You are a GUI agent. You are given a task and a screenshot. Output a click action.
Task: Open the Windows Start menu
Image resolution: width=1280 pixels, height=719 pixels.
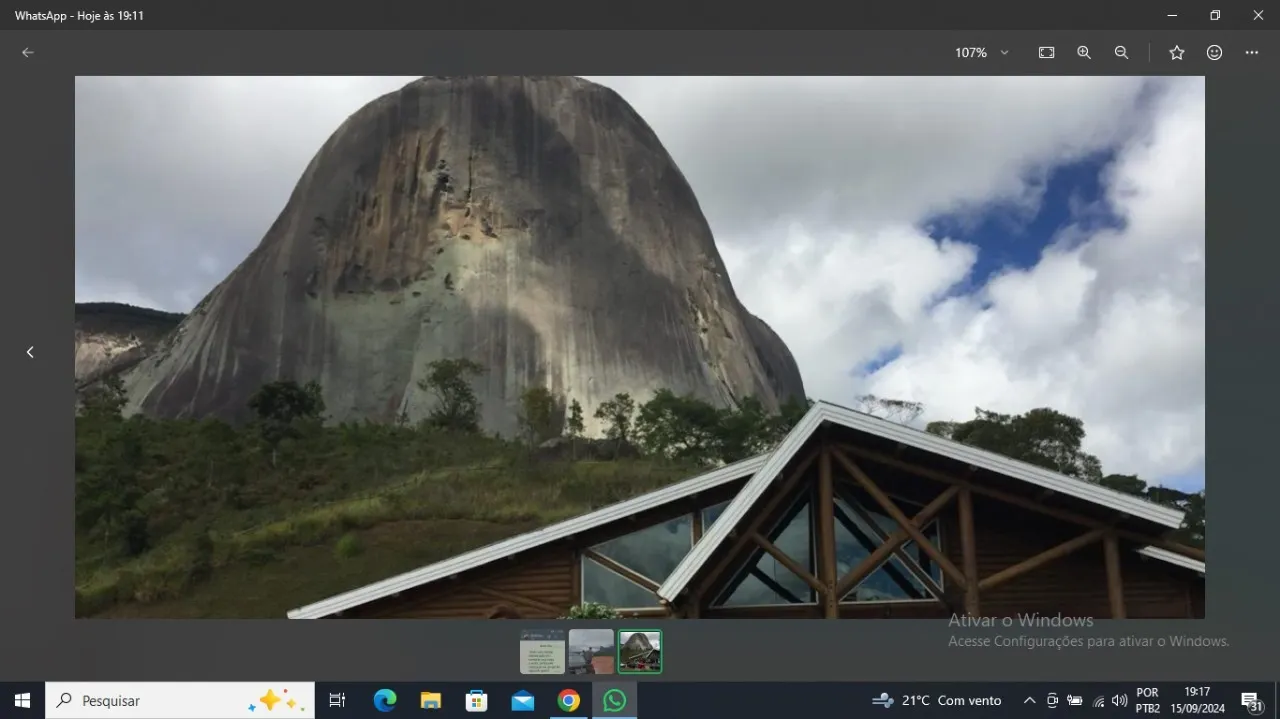22,700
